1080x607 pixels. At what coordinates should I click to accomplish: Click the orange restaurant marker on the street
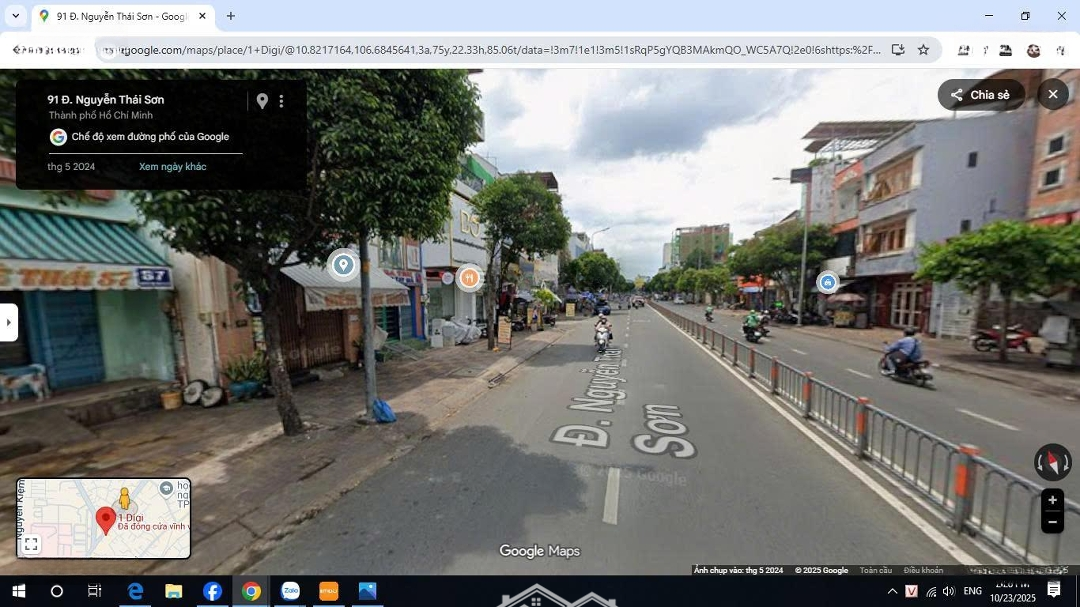tap(469, 278)
